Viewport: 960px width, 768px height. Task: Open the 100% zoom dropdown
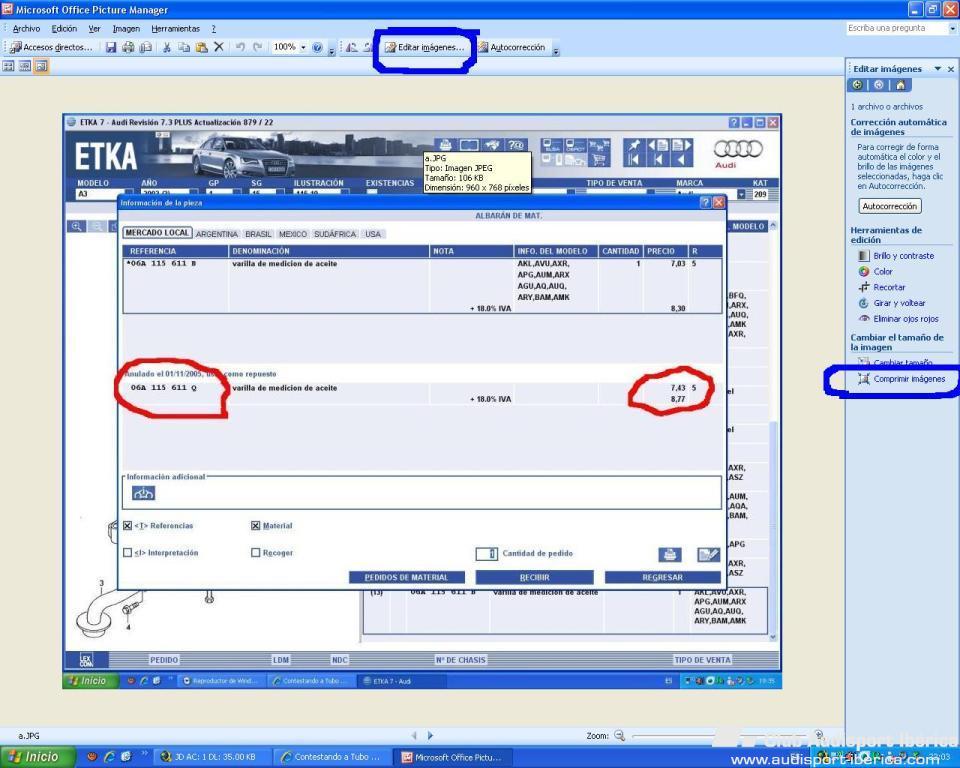pyautogui.click(x=302, y=47)
